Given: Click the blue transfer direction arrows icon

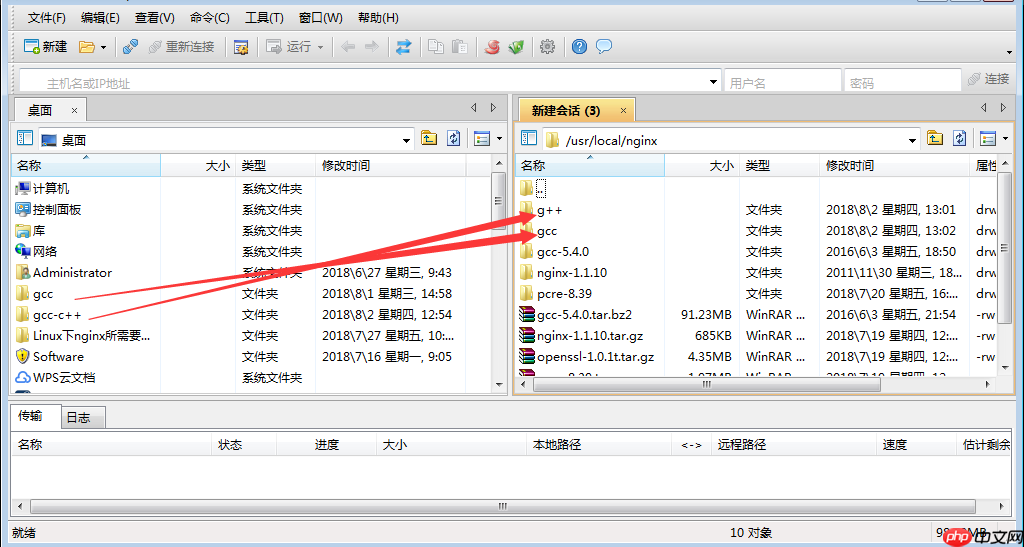Looking at the screenshot, I should click(x=404, y=46).
